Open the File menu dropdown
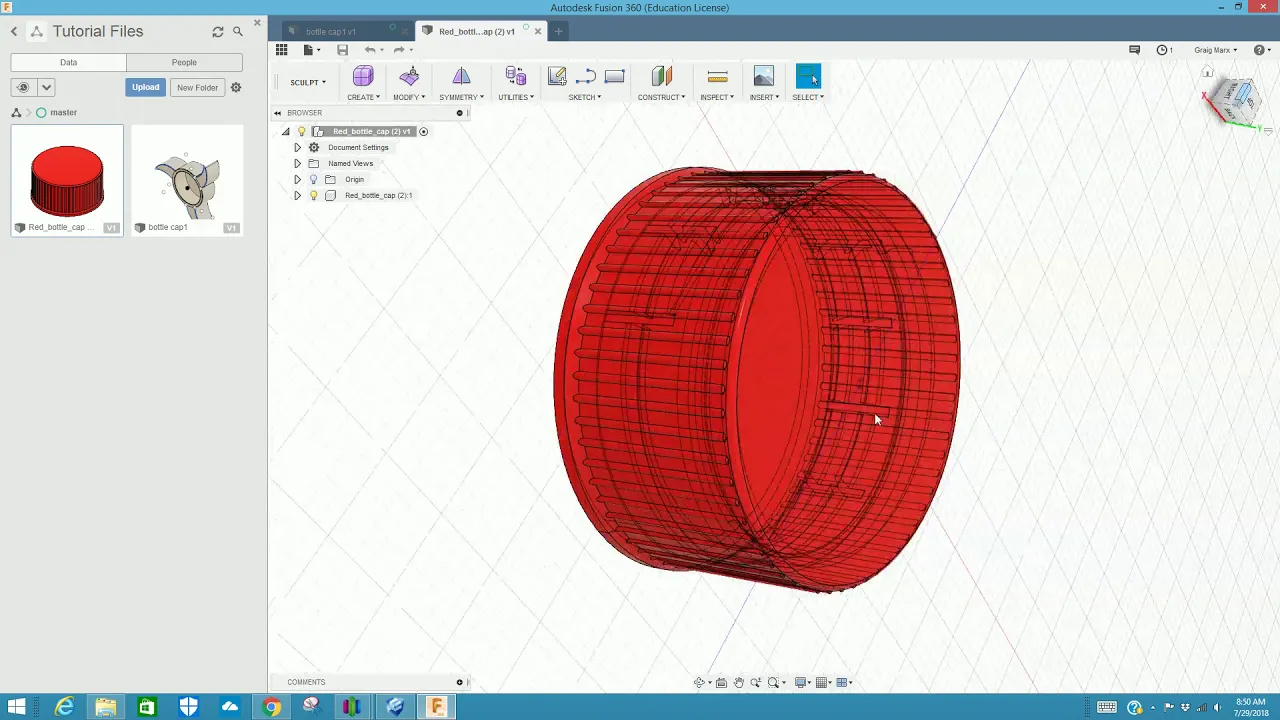1280x720 pixels. tap(312, 50)
